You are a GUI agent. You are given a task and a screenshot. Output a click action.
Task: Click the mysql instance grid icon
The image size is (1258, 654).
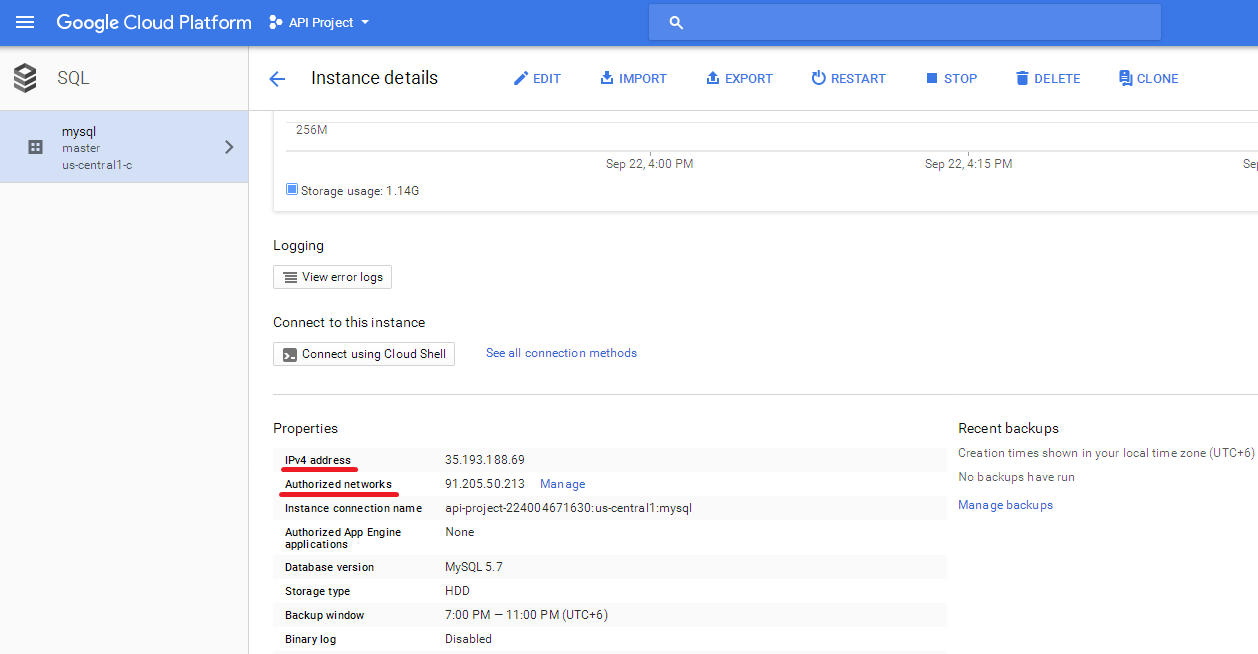pos(36,147)
